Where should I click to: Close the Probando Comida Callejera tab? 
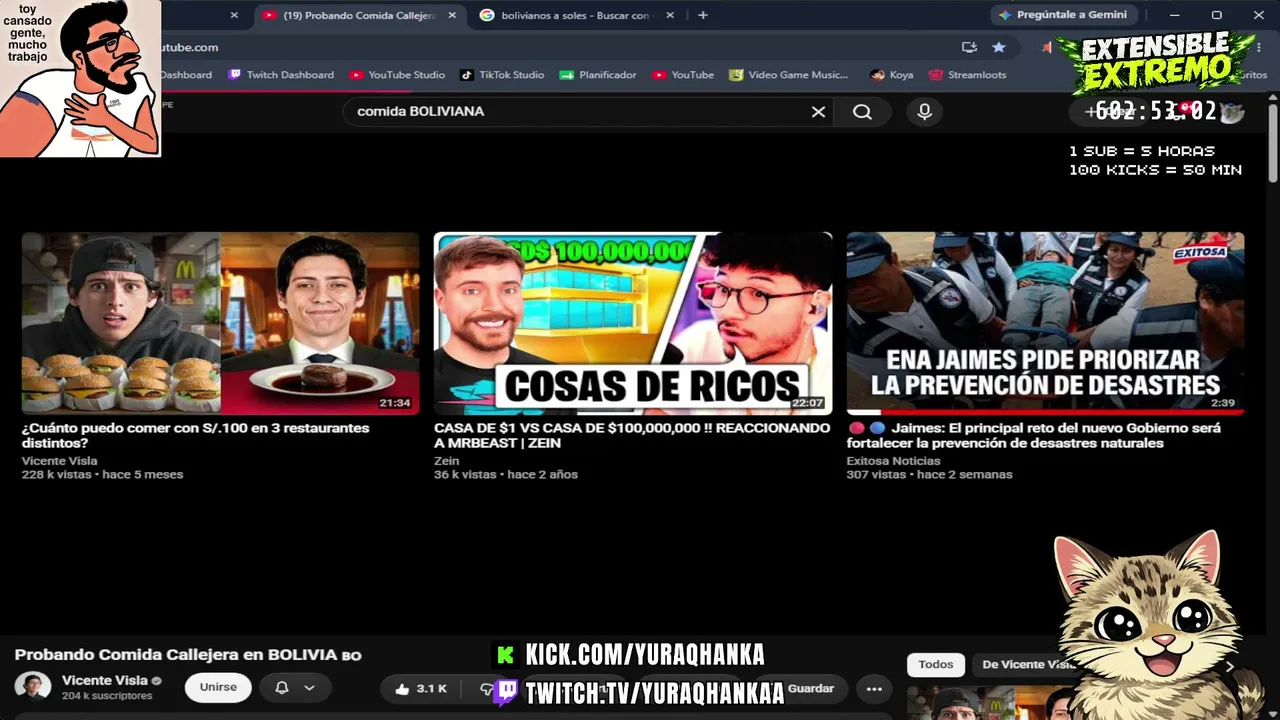[452, 15]
